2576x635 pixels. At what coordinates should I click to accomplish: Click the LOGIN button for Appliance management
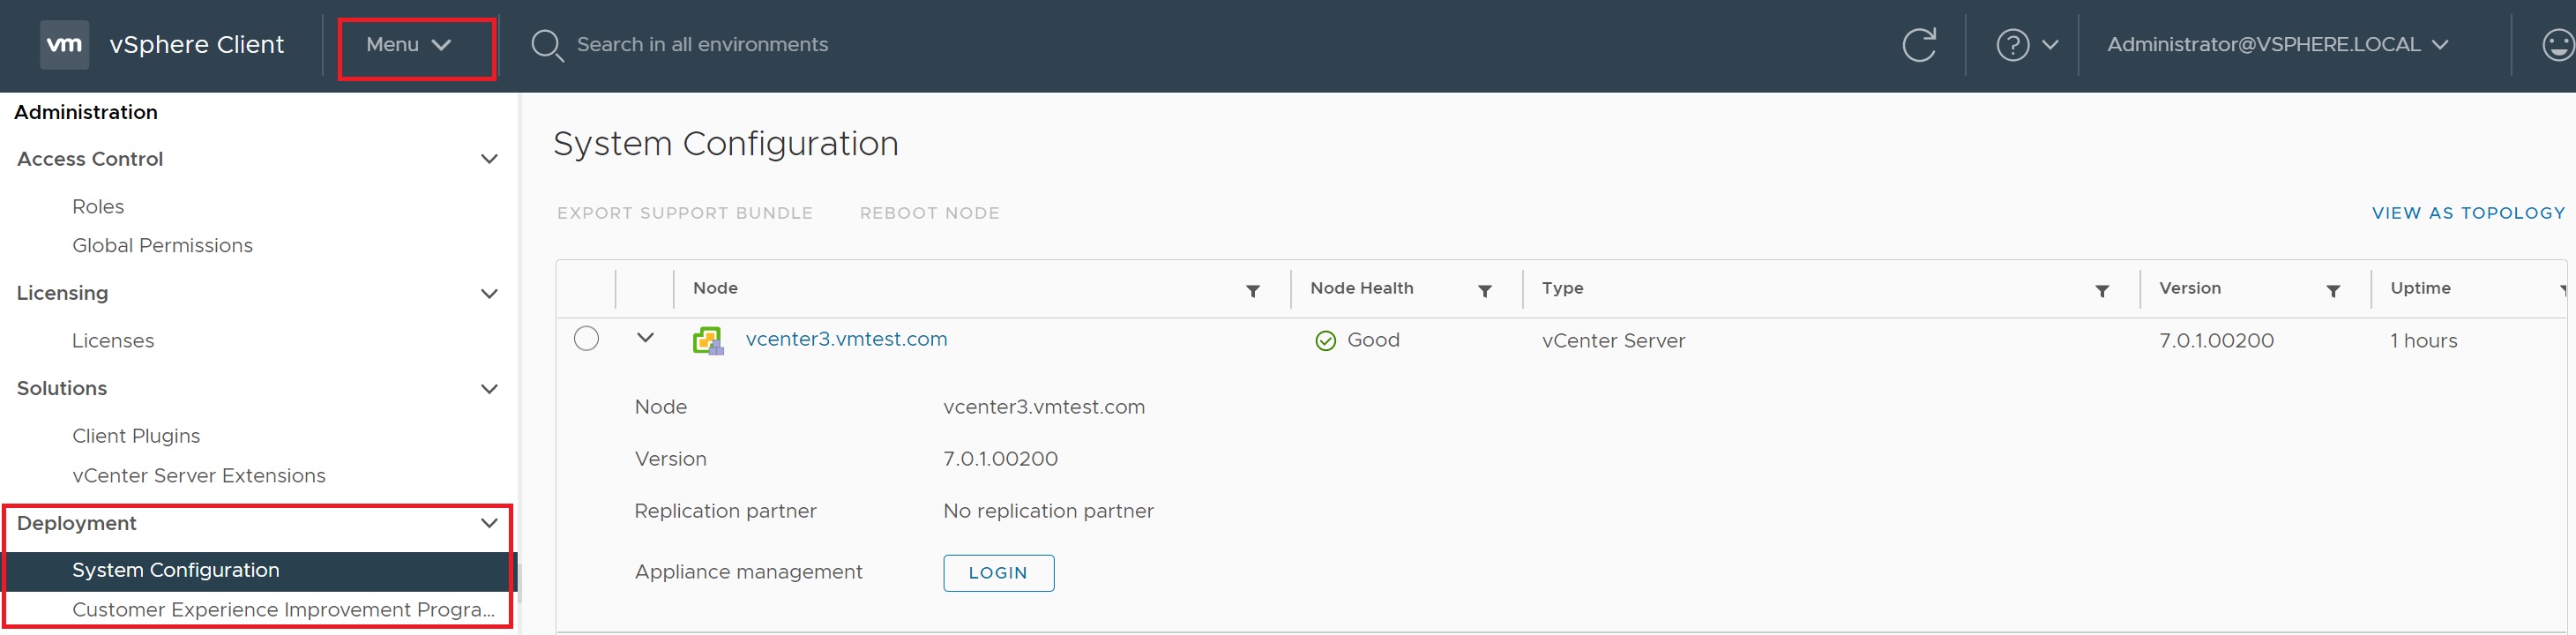pyautogui.click(x=997, y=573)
